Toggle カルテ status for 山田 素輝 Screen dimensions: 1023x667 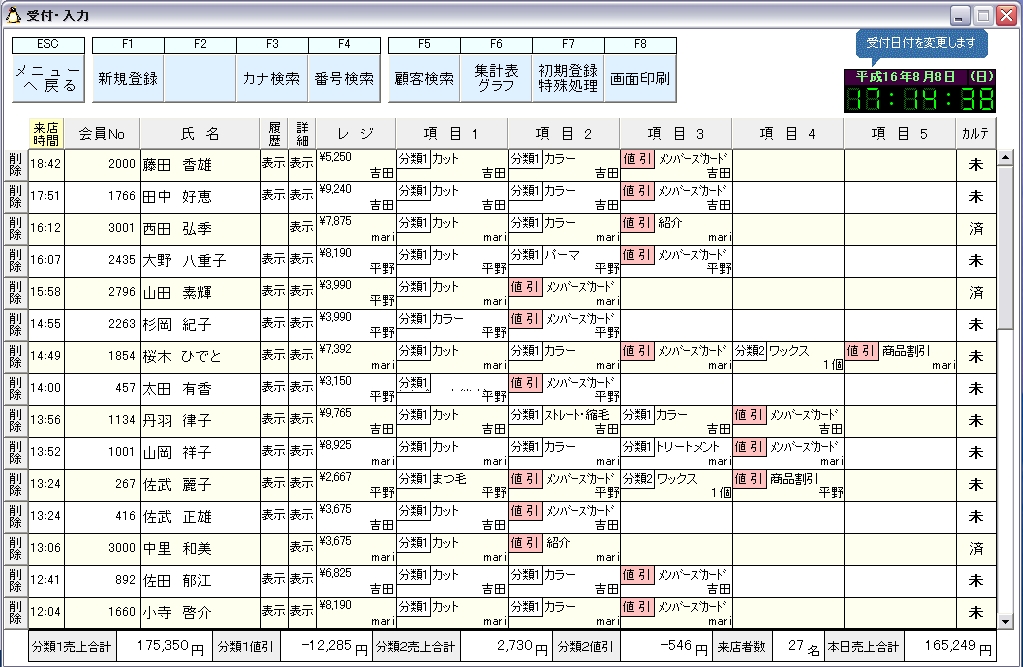pos(976,293)
